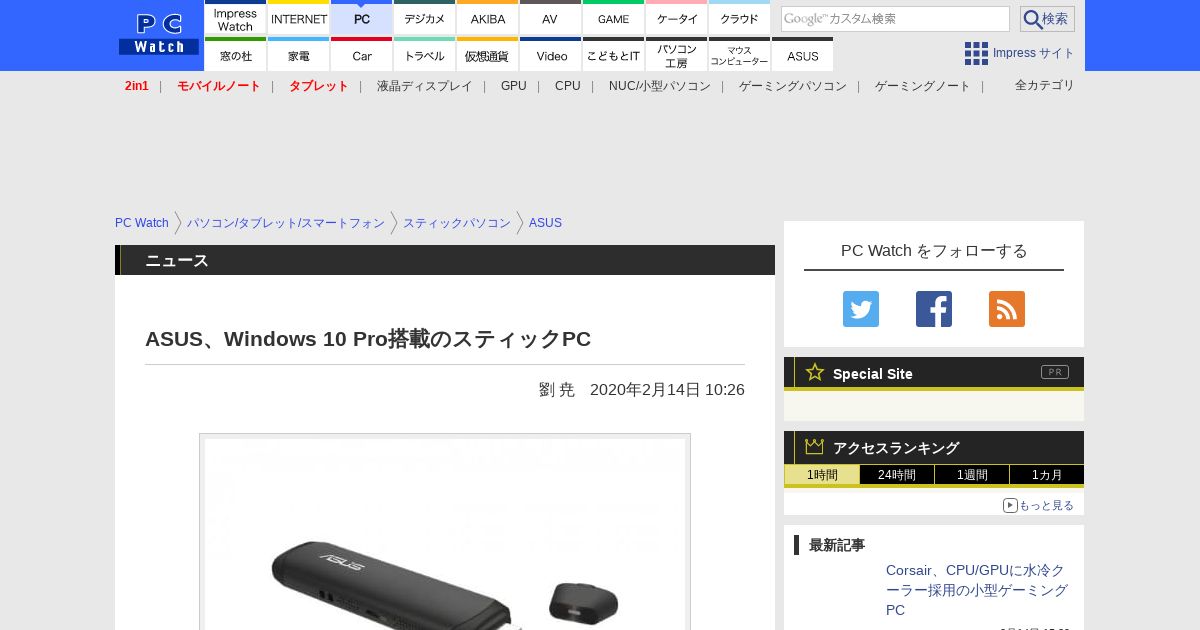Open the ゲーミングパソコン category
Image resolution: width=1200 pixels, height=630 pixels.
point(793,86)
